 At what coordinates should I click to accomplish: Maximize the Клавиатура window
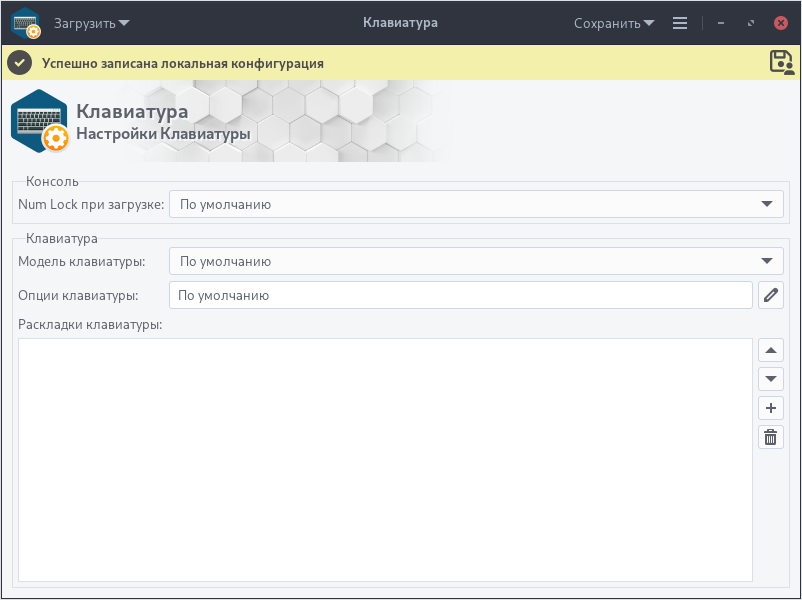point(750,23)
